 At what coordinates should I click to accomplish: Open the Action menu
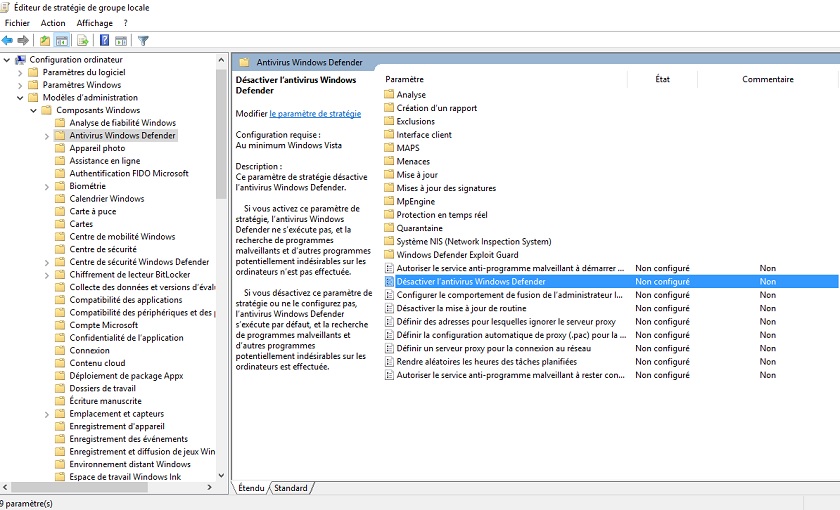click(53, 23)
